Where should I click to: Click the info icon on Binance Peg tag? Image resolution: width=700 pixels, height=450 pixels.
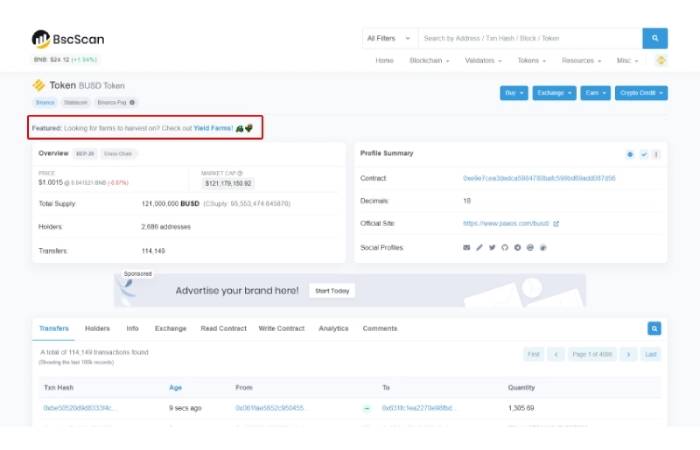(x=132, y=102)
